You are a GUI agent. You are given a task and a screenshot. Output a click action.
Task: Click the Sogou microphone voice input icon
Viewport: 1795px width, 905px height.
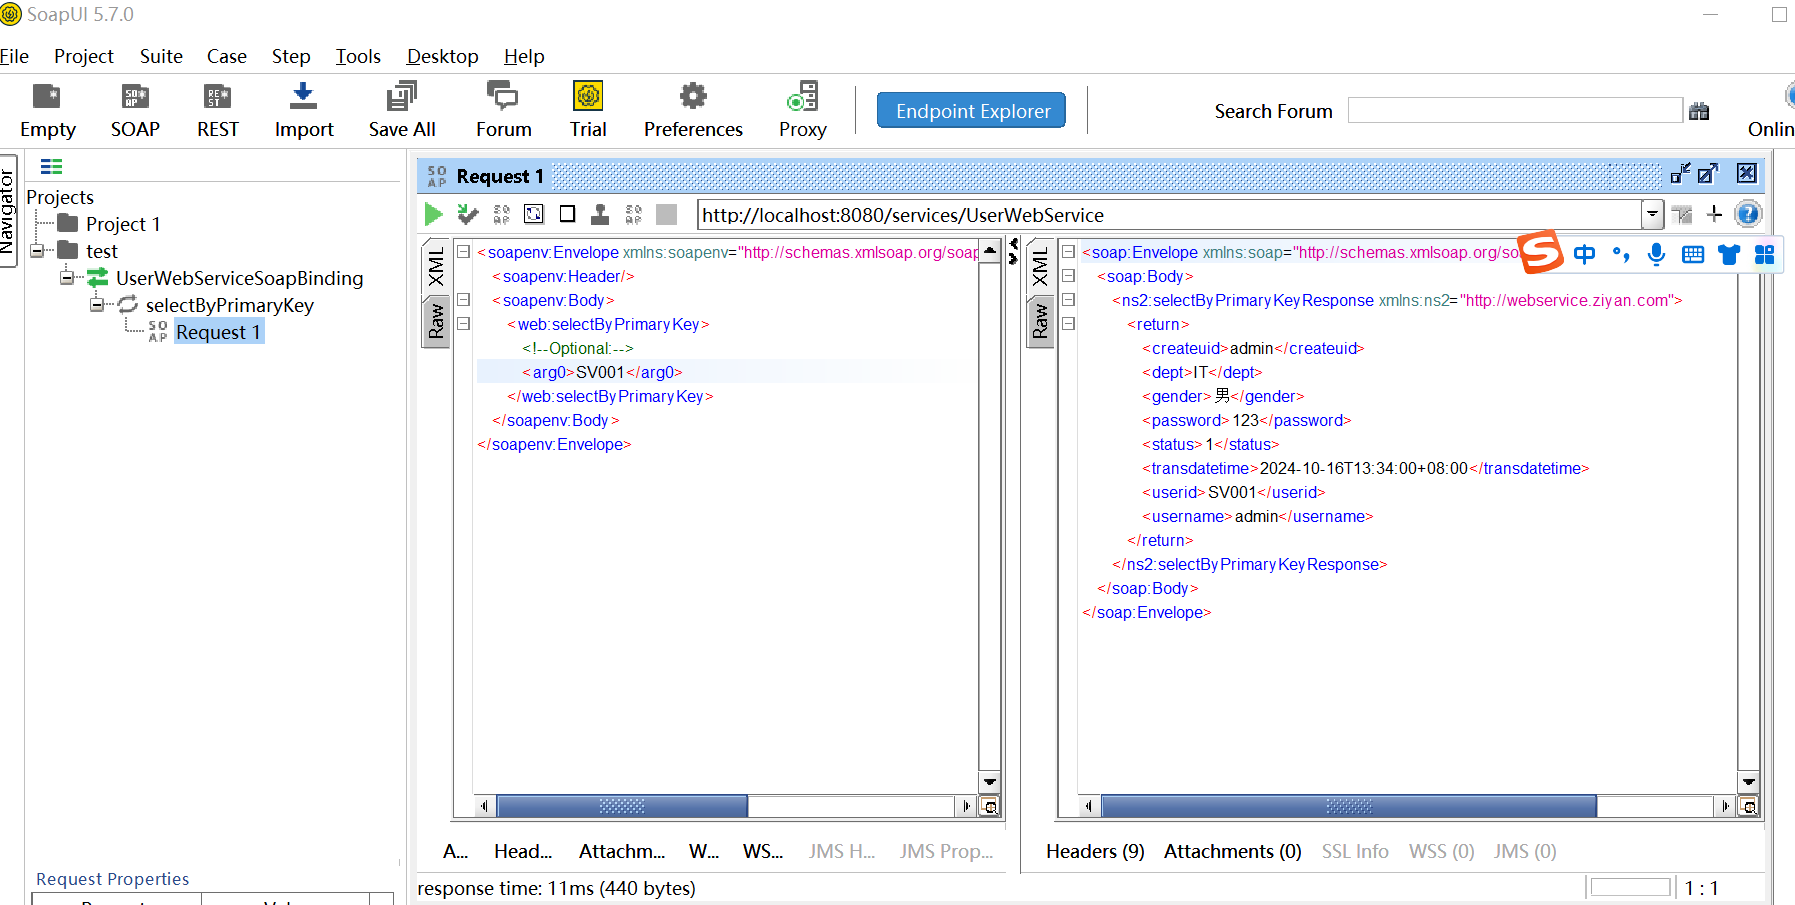pos(1656,254)
